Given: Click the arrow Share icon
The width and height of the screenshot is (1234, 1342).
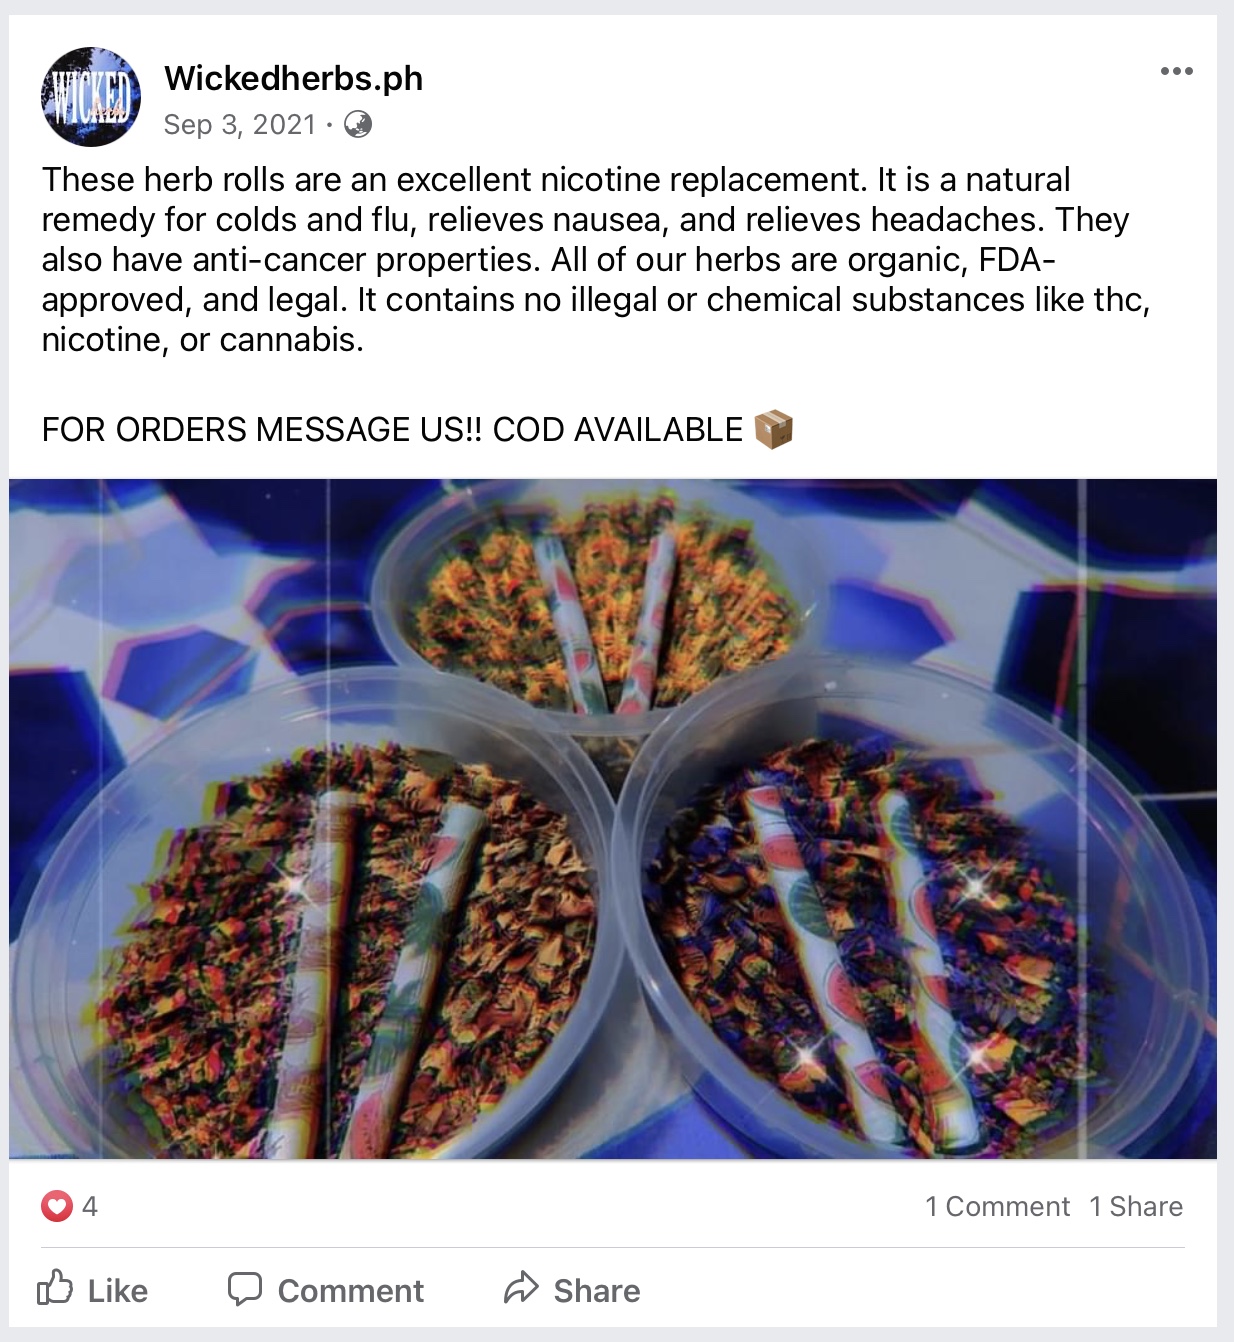Looking at the screenshot, I should tap(521, 1288).
